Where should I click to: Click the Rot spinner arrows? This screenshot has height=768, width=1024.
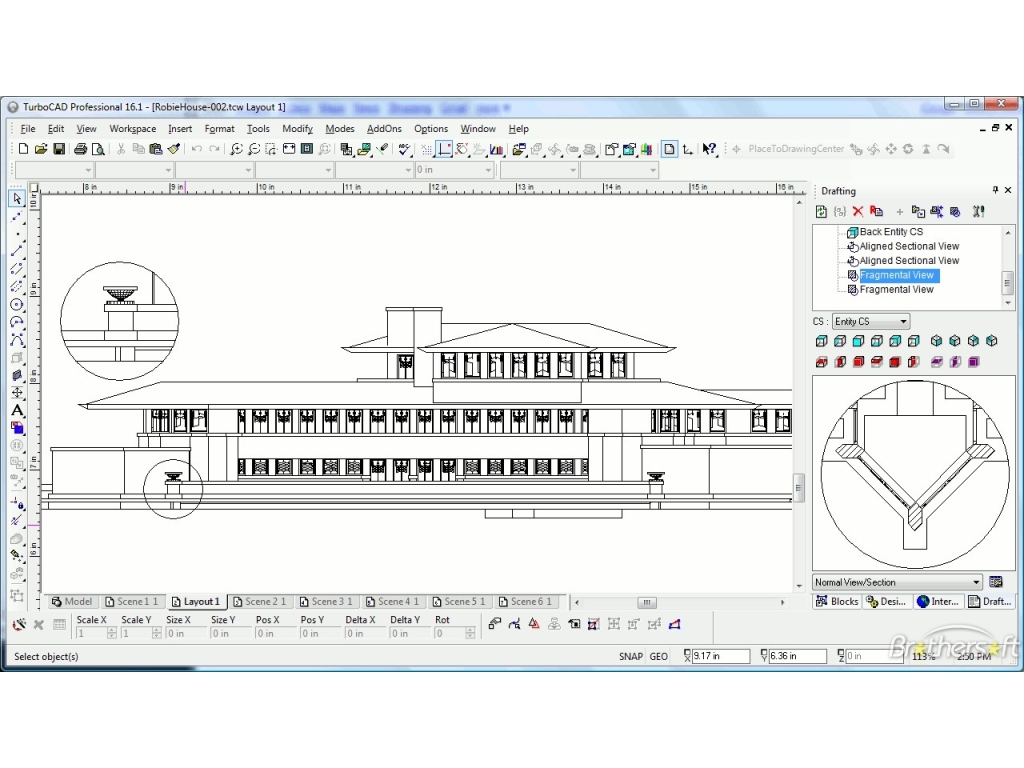[470, 633]
